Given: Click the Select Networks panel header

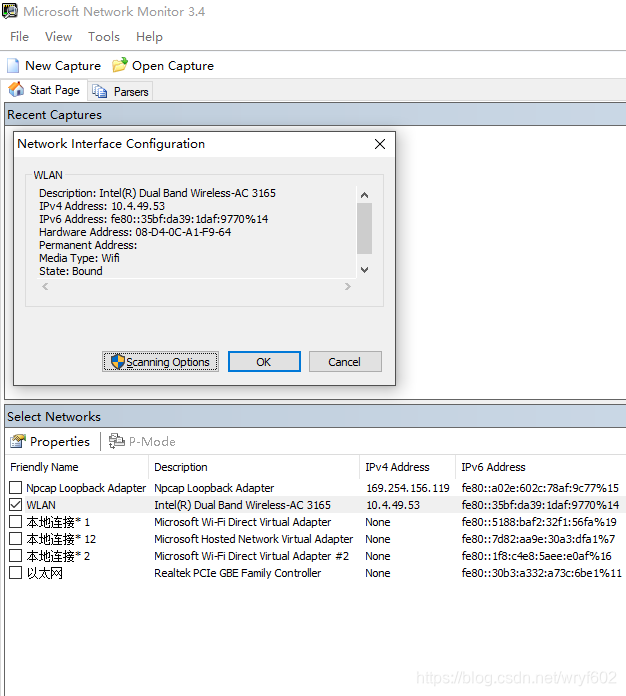Looking at the screenshot, I should pos(315,416).
